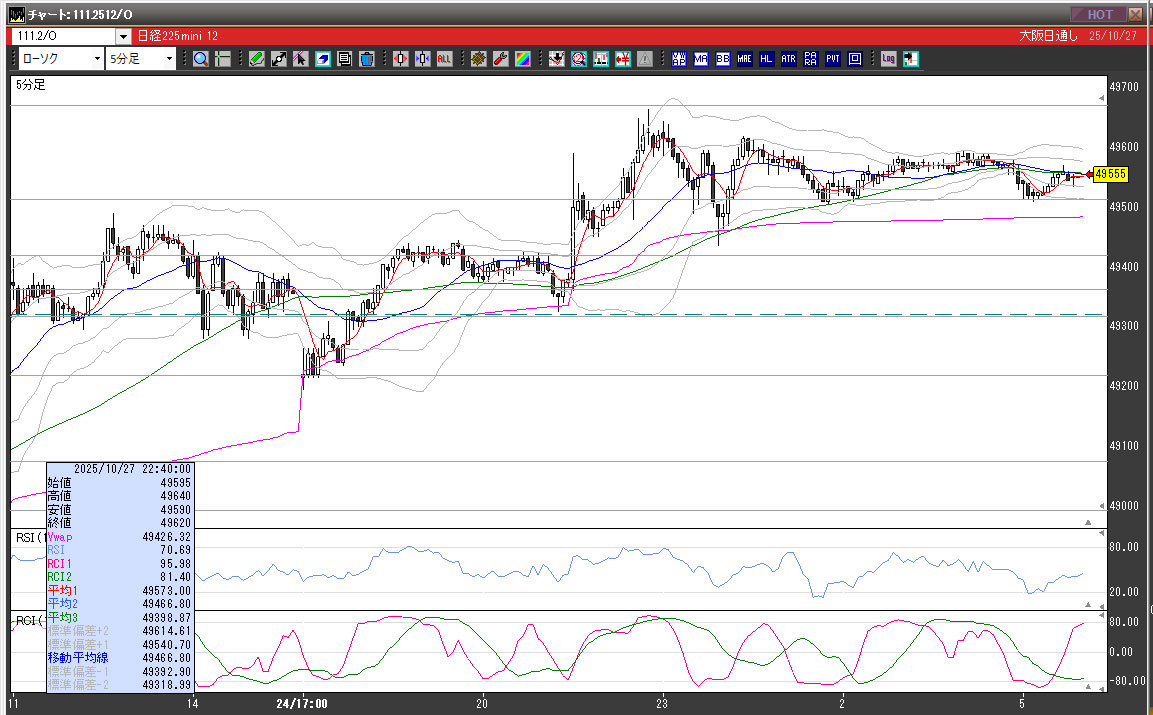The height and width of the screenshot is (715, 1153).
Task: Click the yellow 49555 current price marker
Action: 1110,174
